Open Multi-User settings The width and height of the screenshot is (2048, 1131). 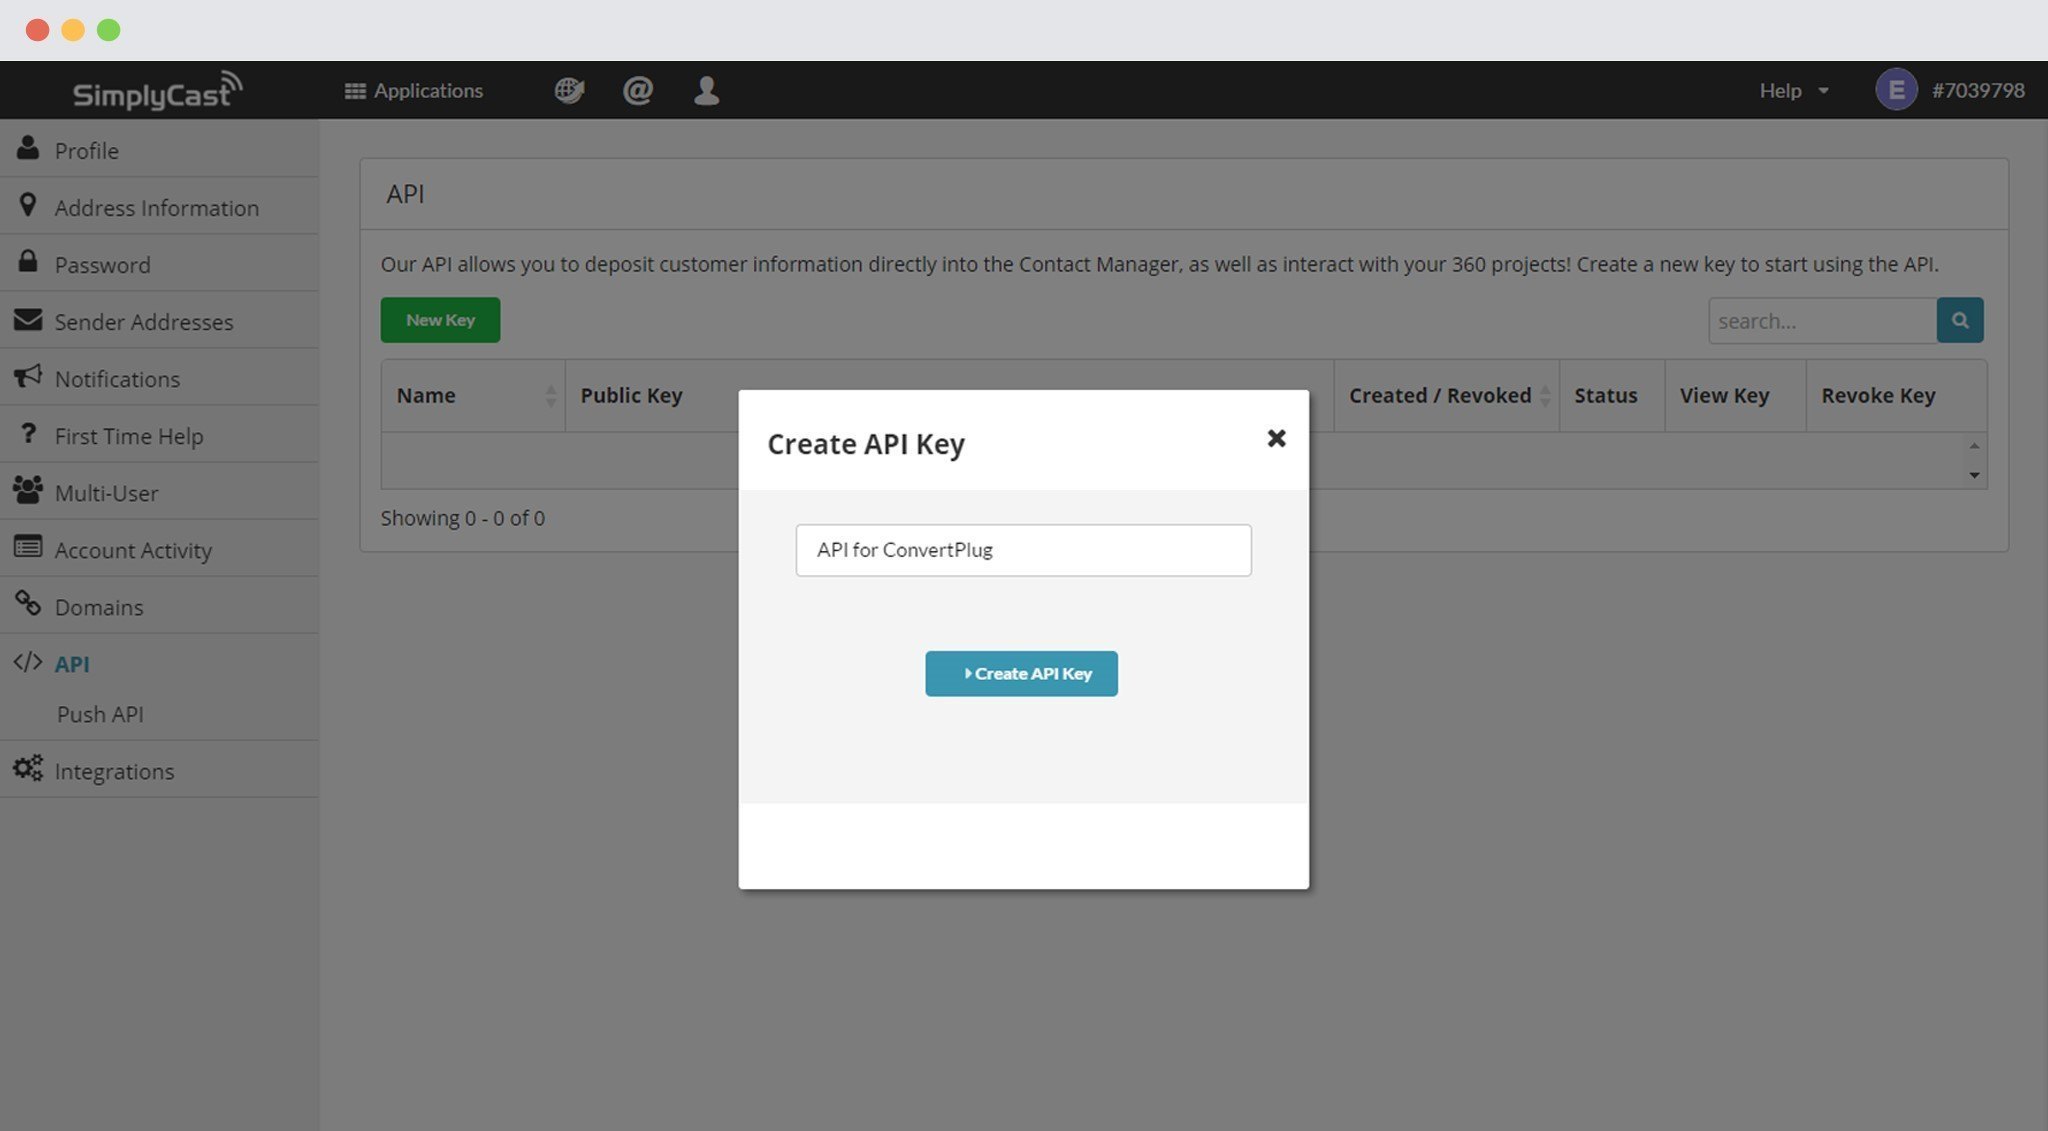pyautogui.click(x=159, y=492)
